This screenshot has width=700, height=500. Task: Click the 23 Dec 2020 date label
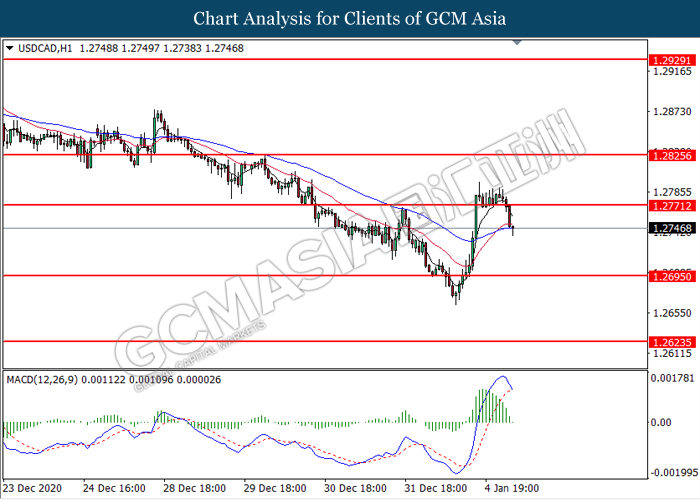33,490
